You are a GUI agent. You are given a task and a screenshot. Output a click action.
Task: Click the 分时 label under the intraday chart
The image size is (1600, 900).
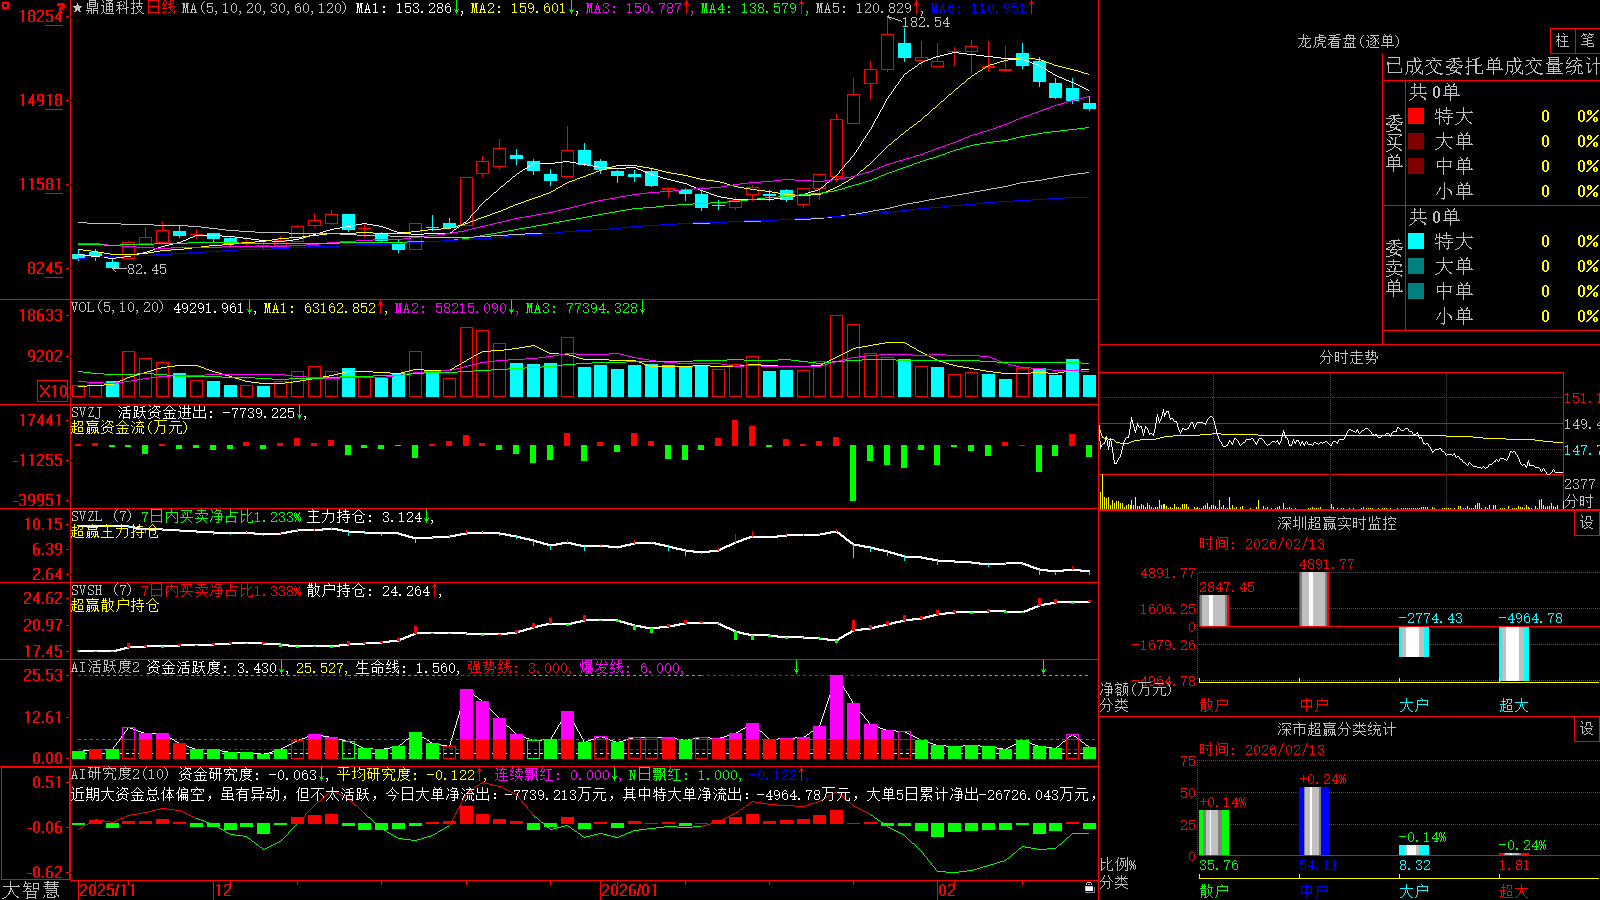[x=1579, y=501]
